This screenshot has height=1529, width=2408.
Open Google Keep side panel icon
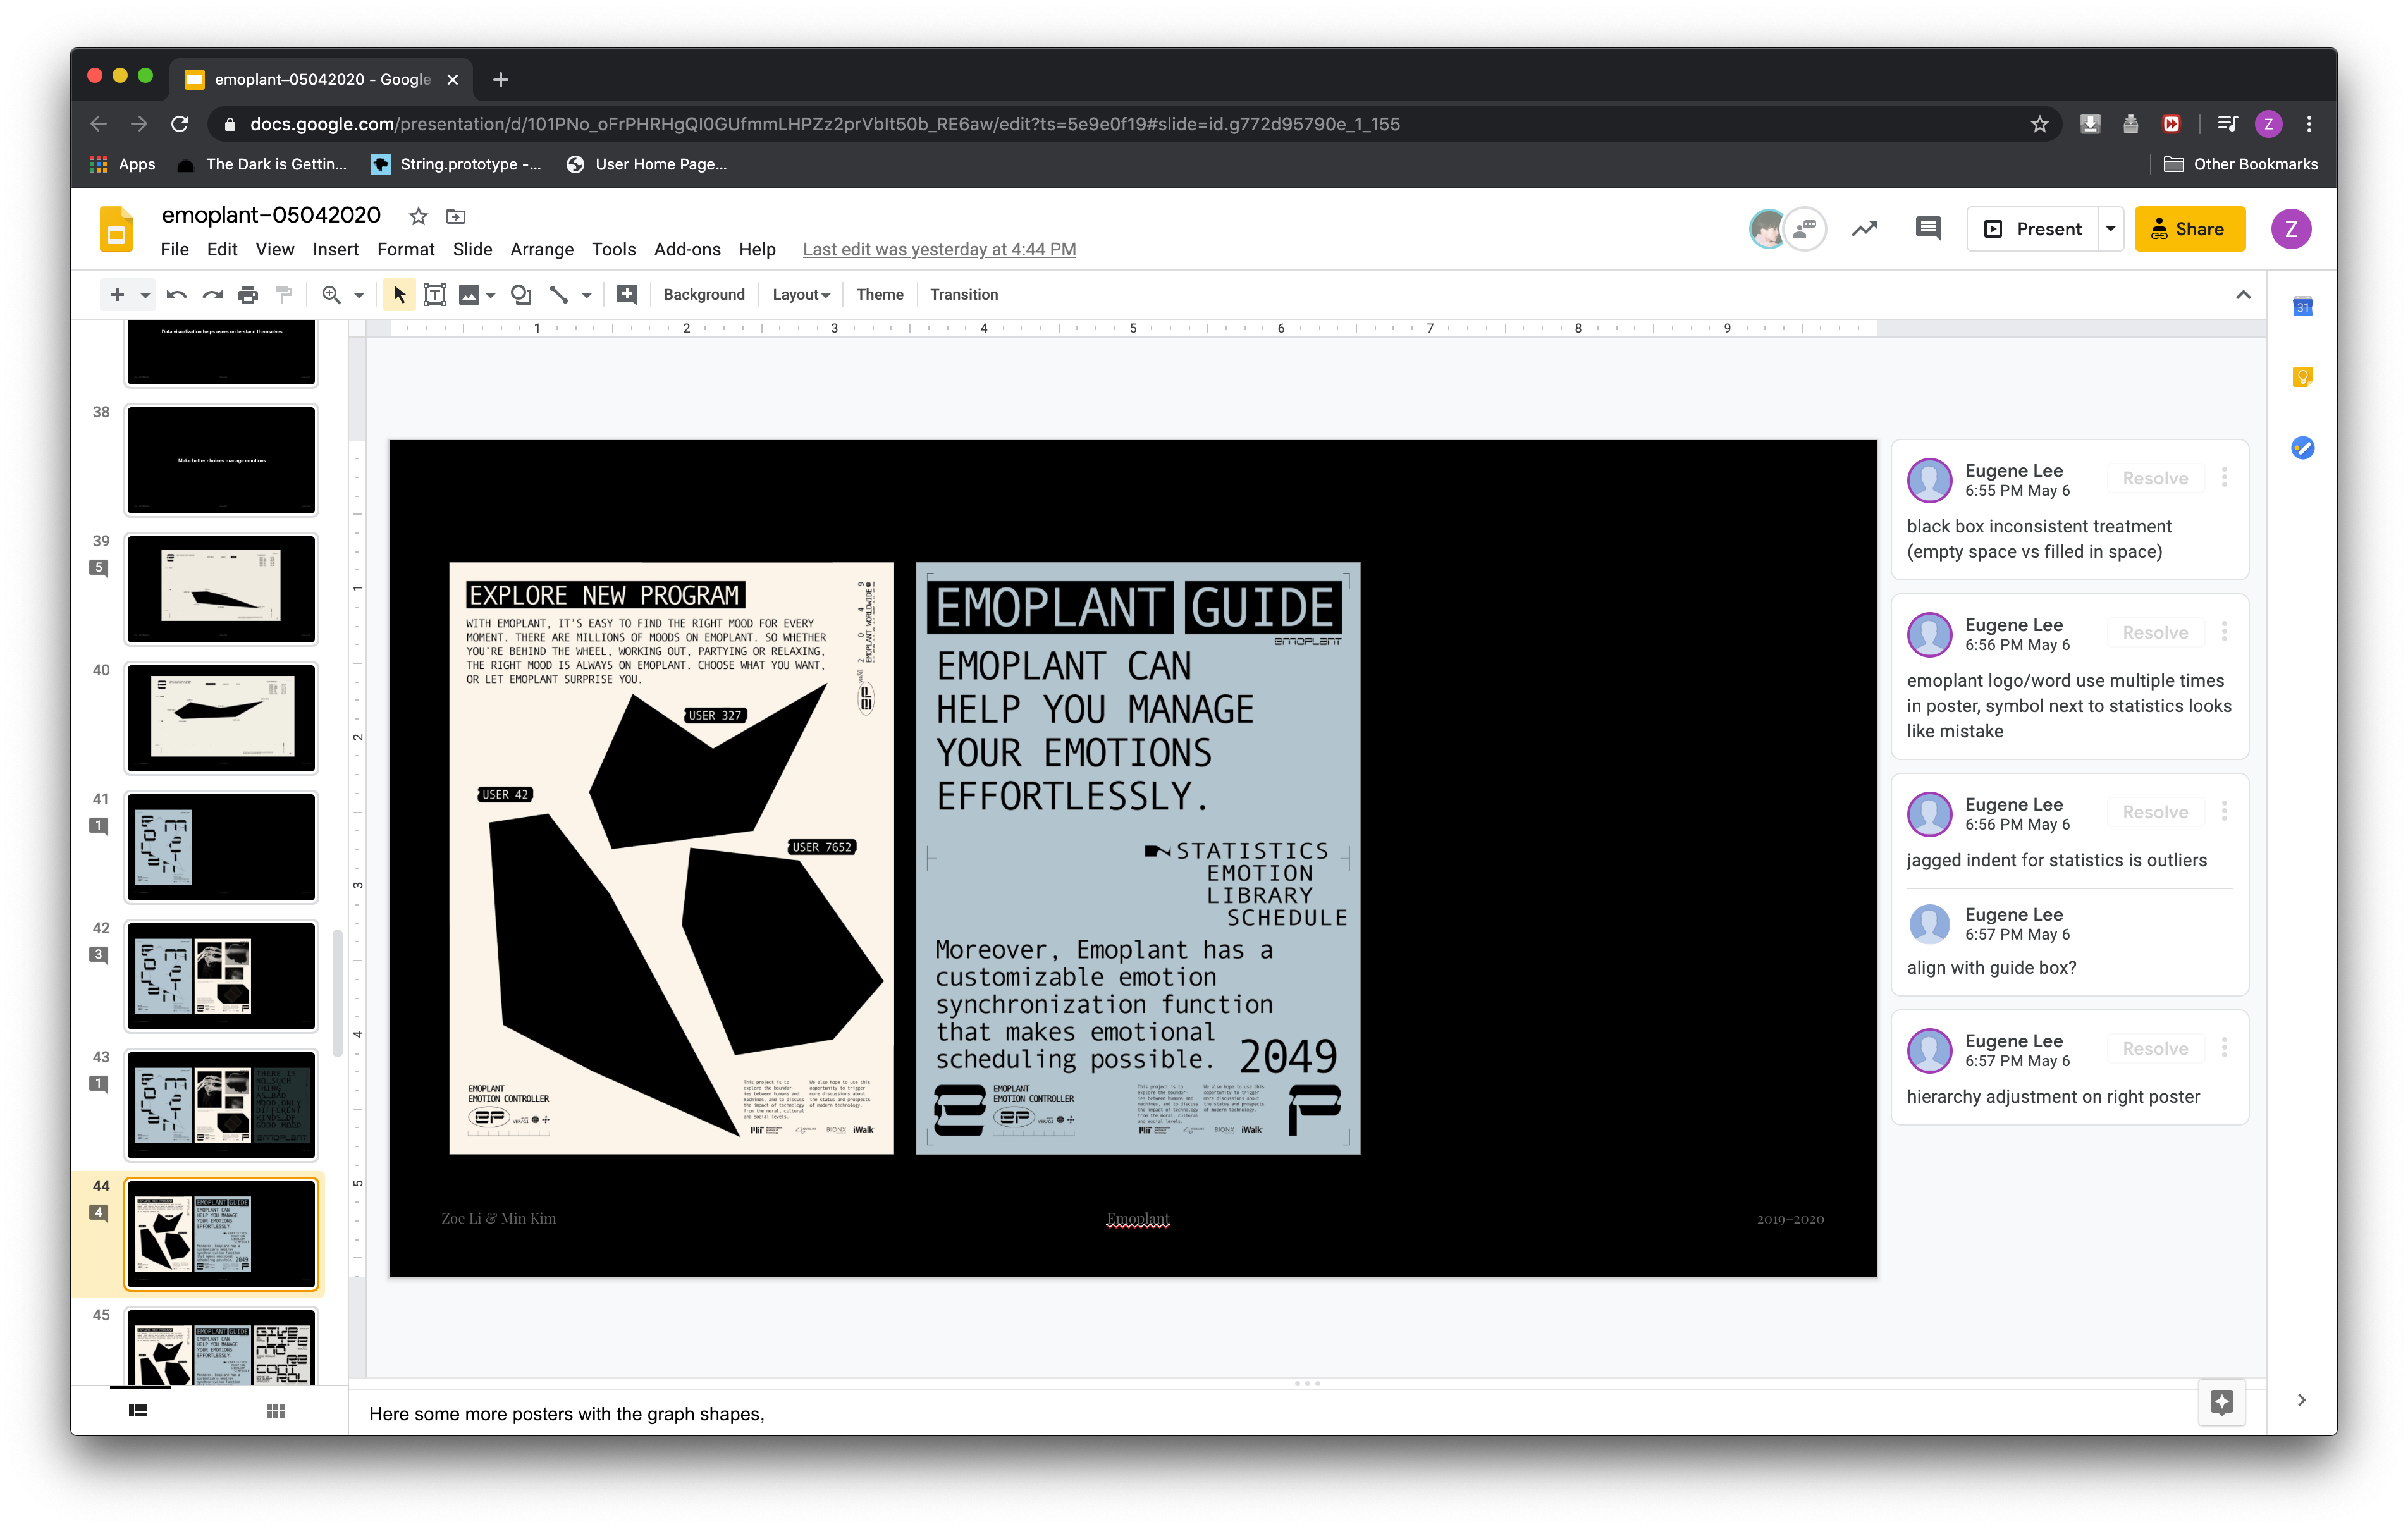point(2302,377)
